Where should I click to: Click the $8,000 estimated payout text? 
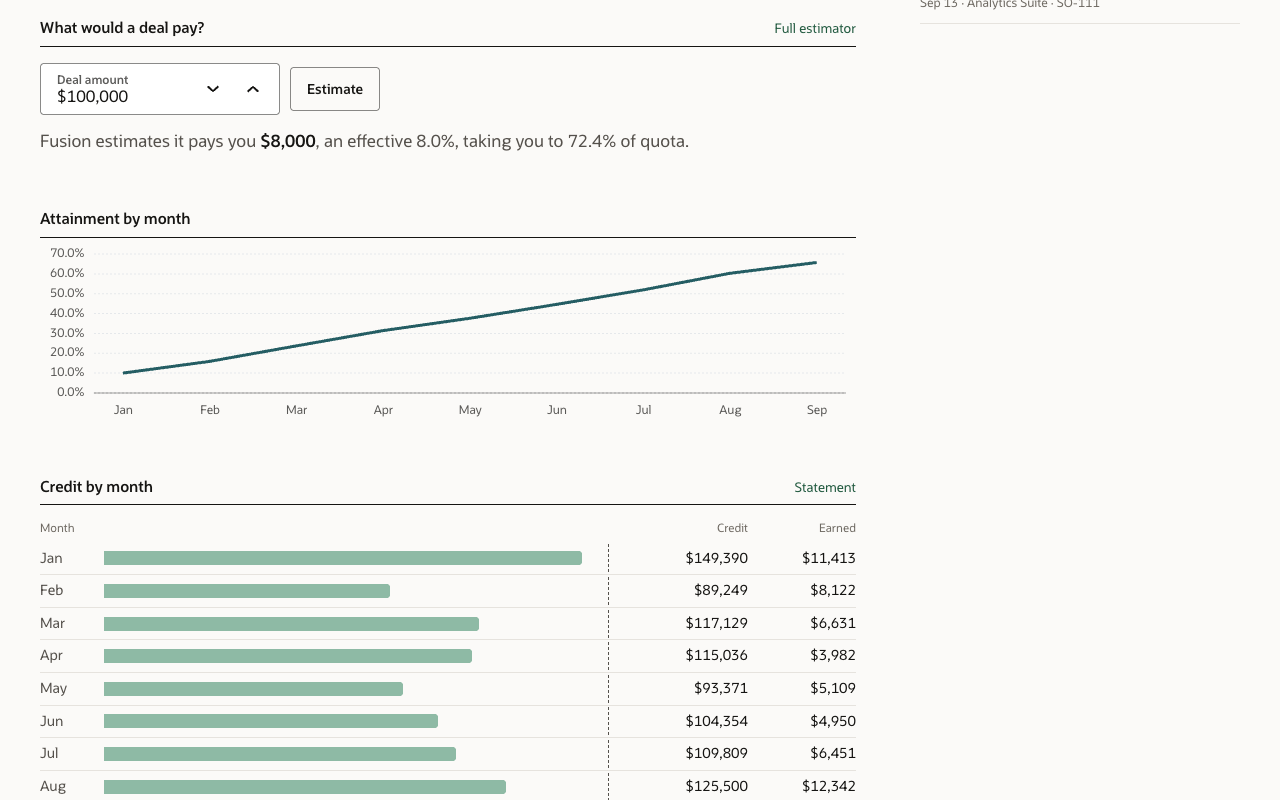(288, 141)
